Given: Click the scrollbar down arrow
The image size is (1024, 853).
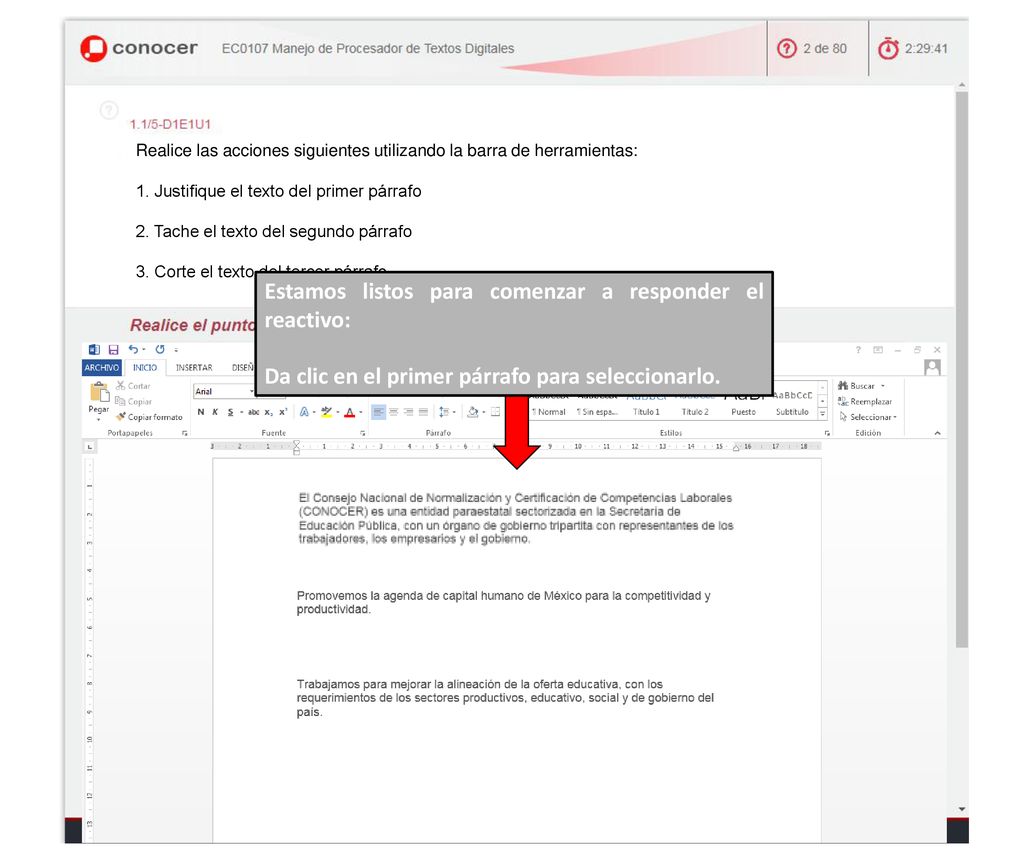Looking at the screenshot, I should pos(962,809).
